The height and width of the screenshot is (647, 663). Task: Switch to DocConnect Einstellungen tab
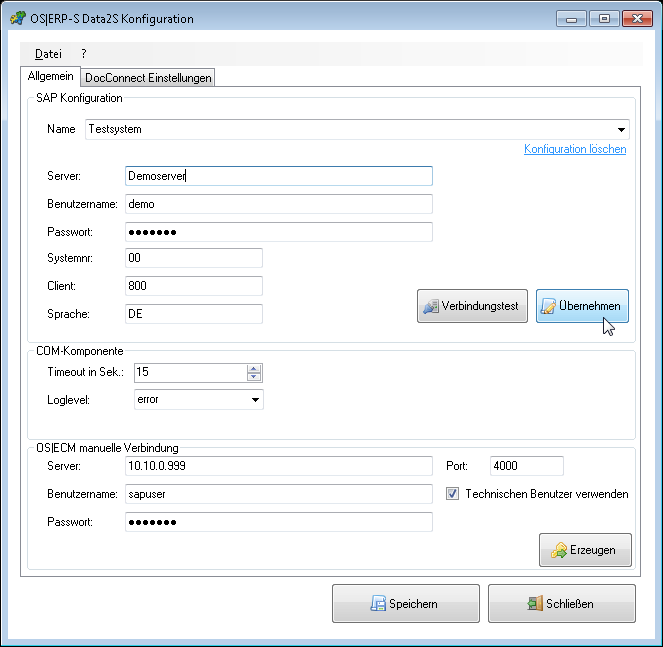pos(148,78)
